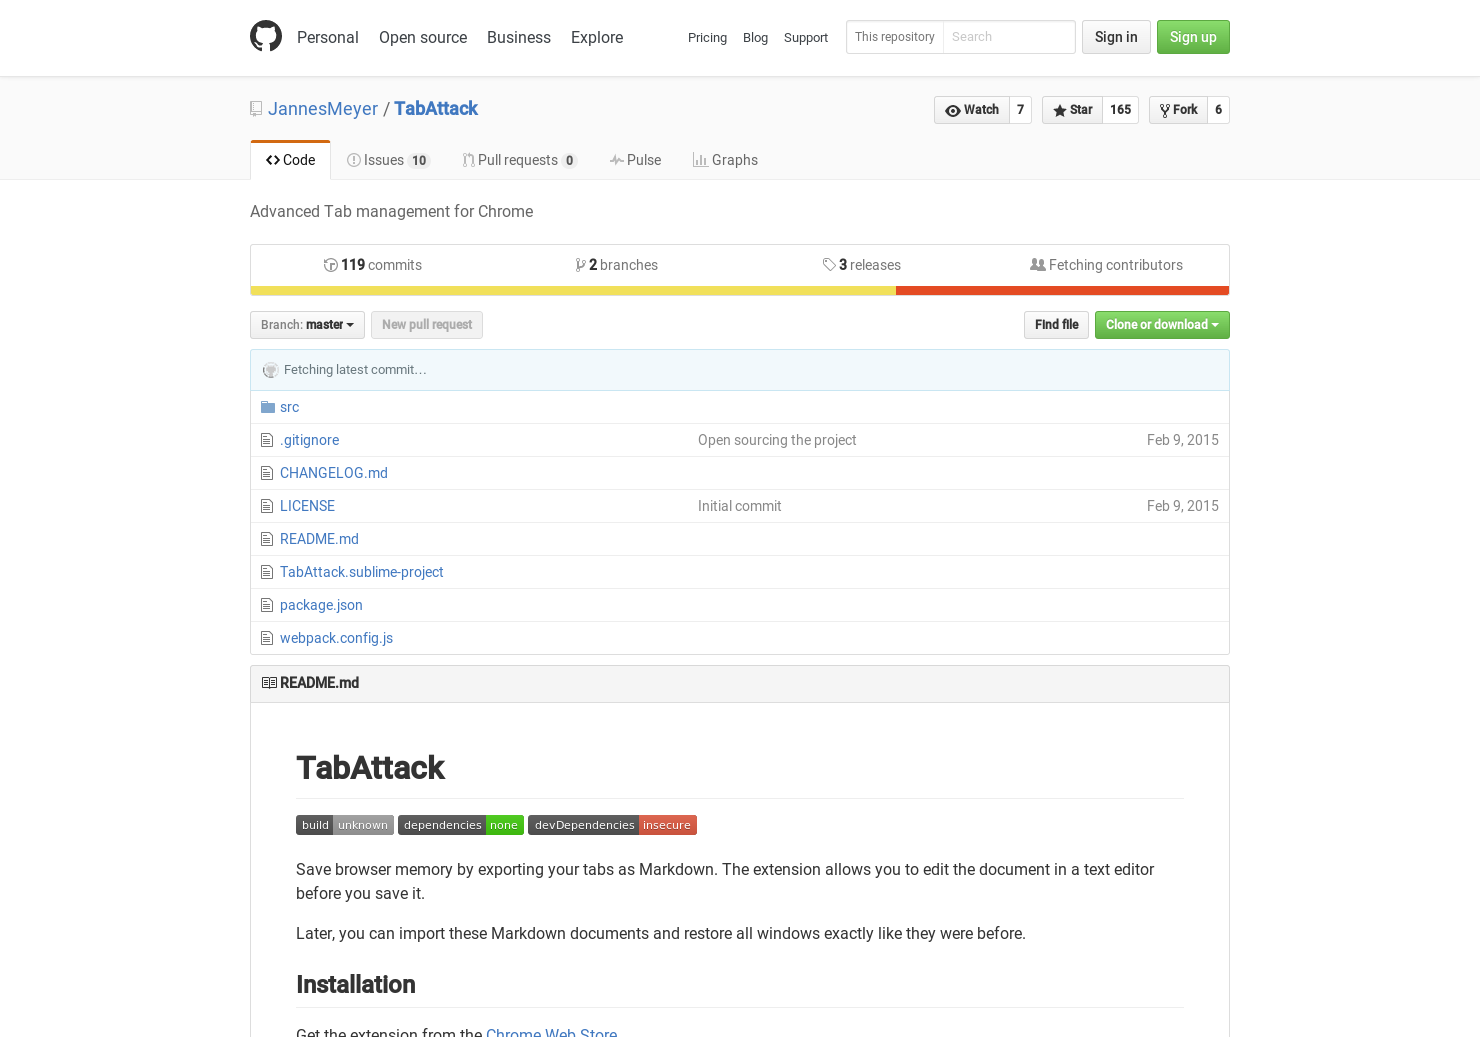
Task: Star the TabAttack repository
Action: tap(1072, 110)
